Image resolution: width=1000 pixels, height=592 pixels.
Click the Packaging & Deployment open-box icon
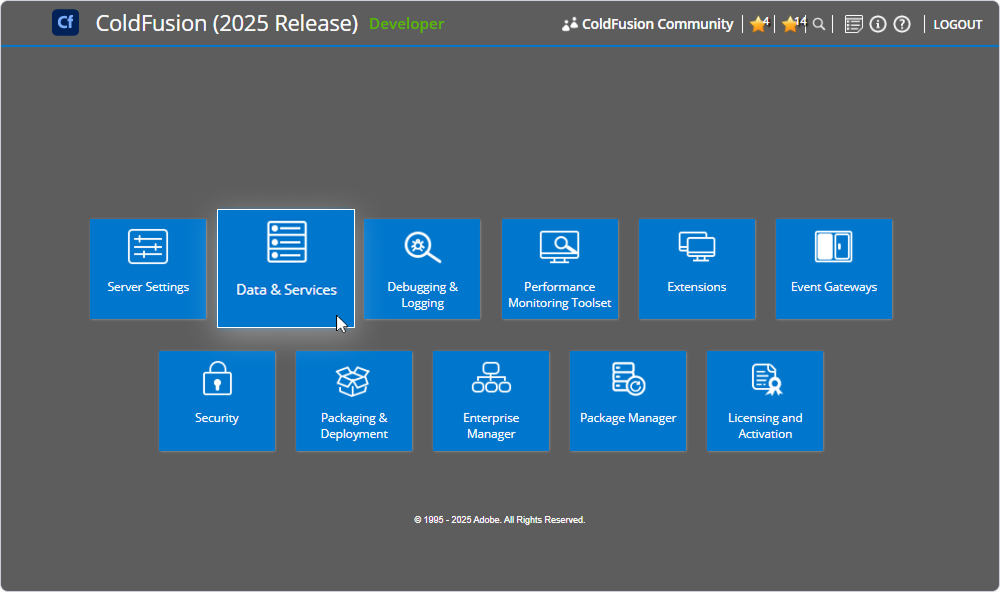pyautogui.click(x=354, y=378)
